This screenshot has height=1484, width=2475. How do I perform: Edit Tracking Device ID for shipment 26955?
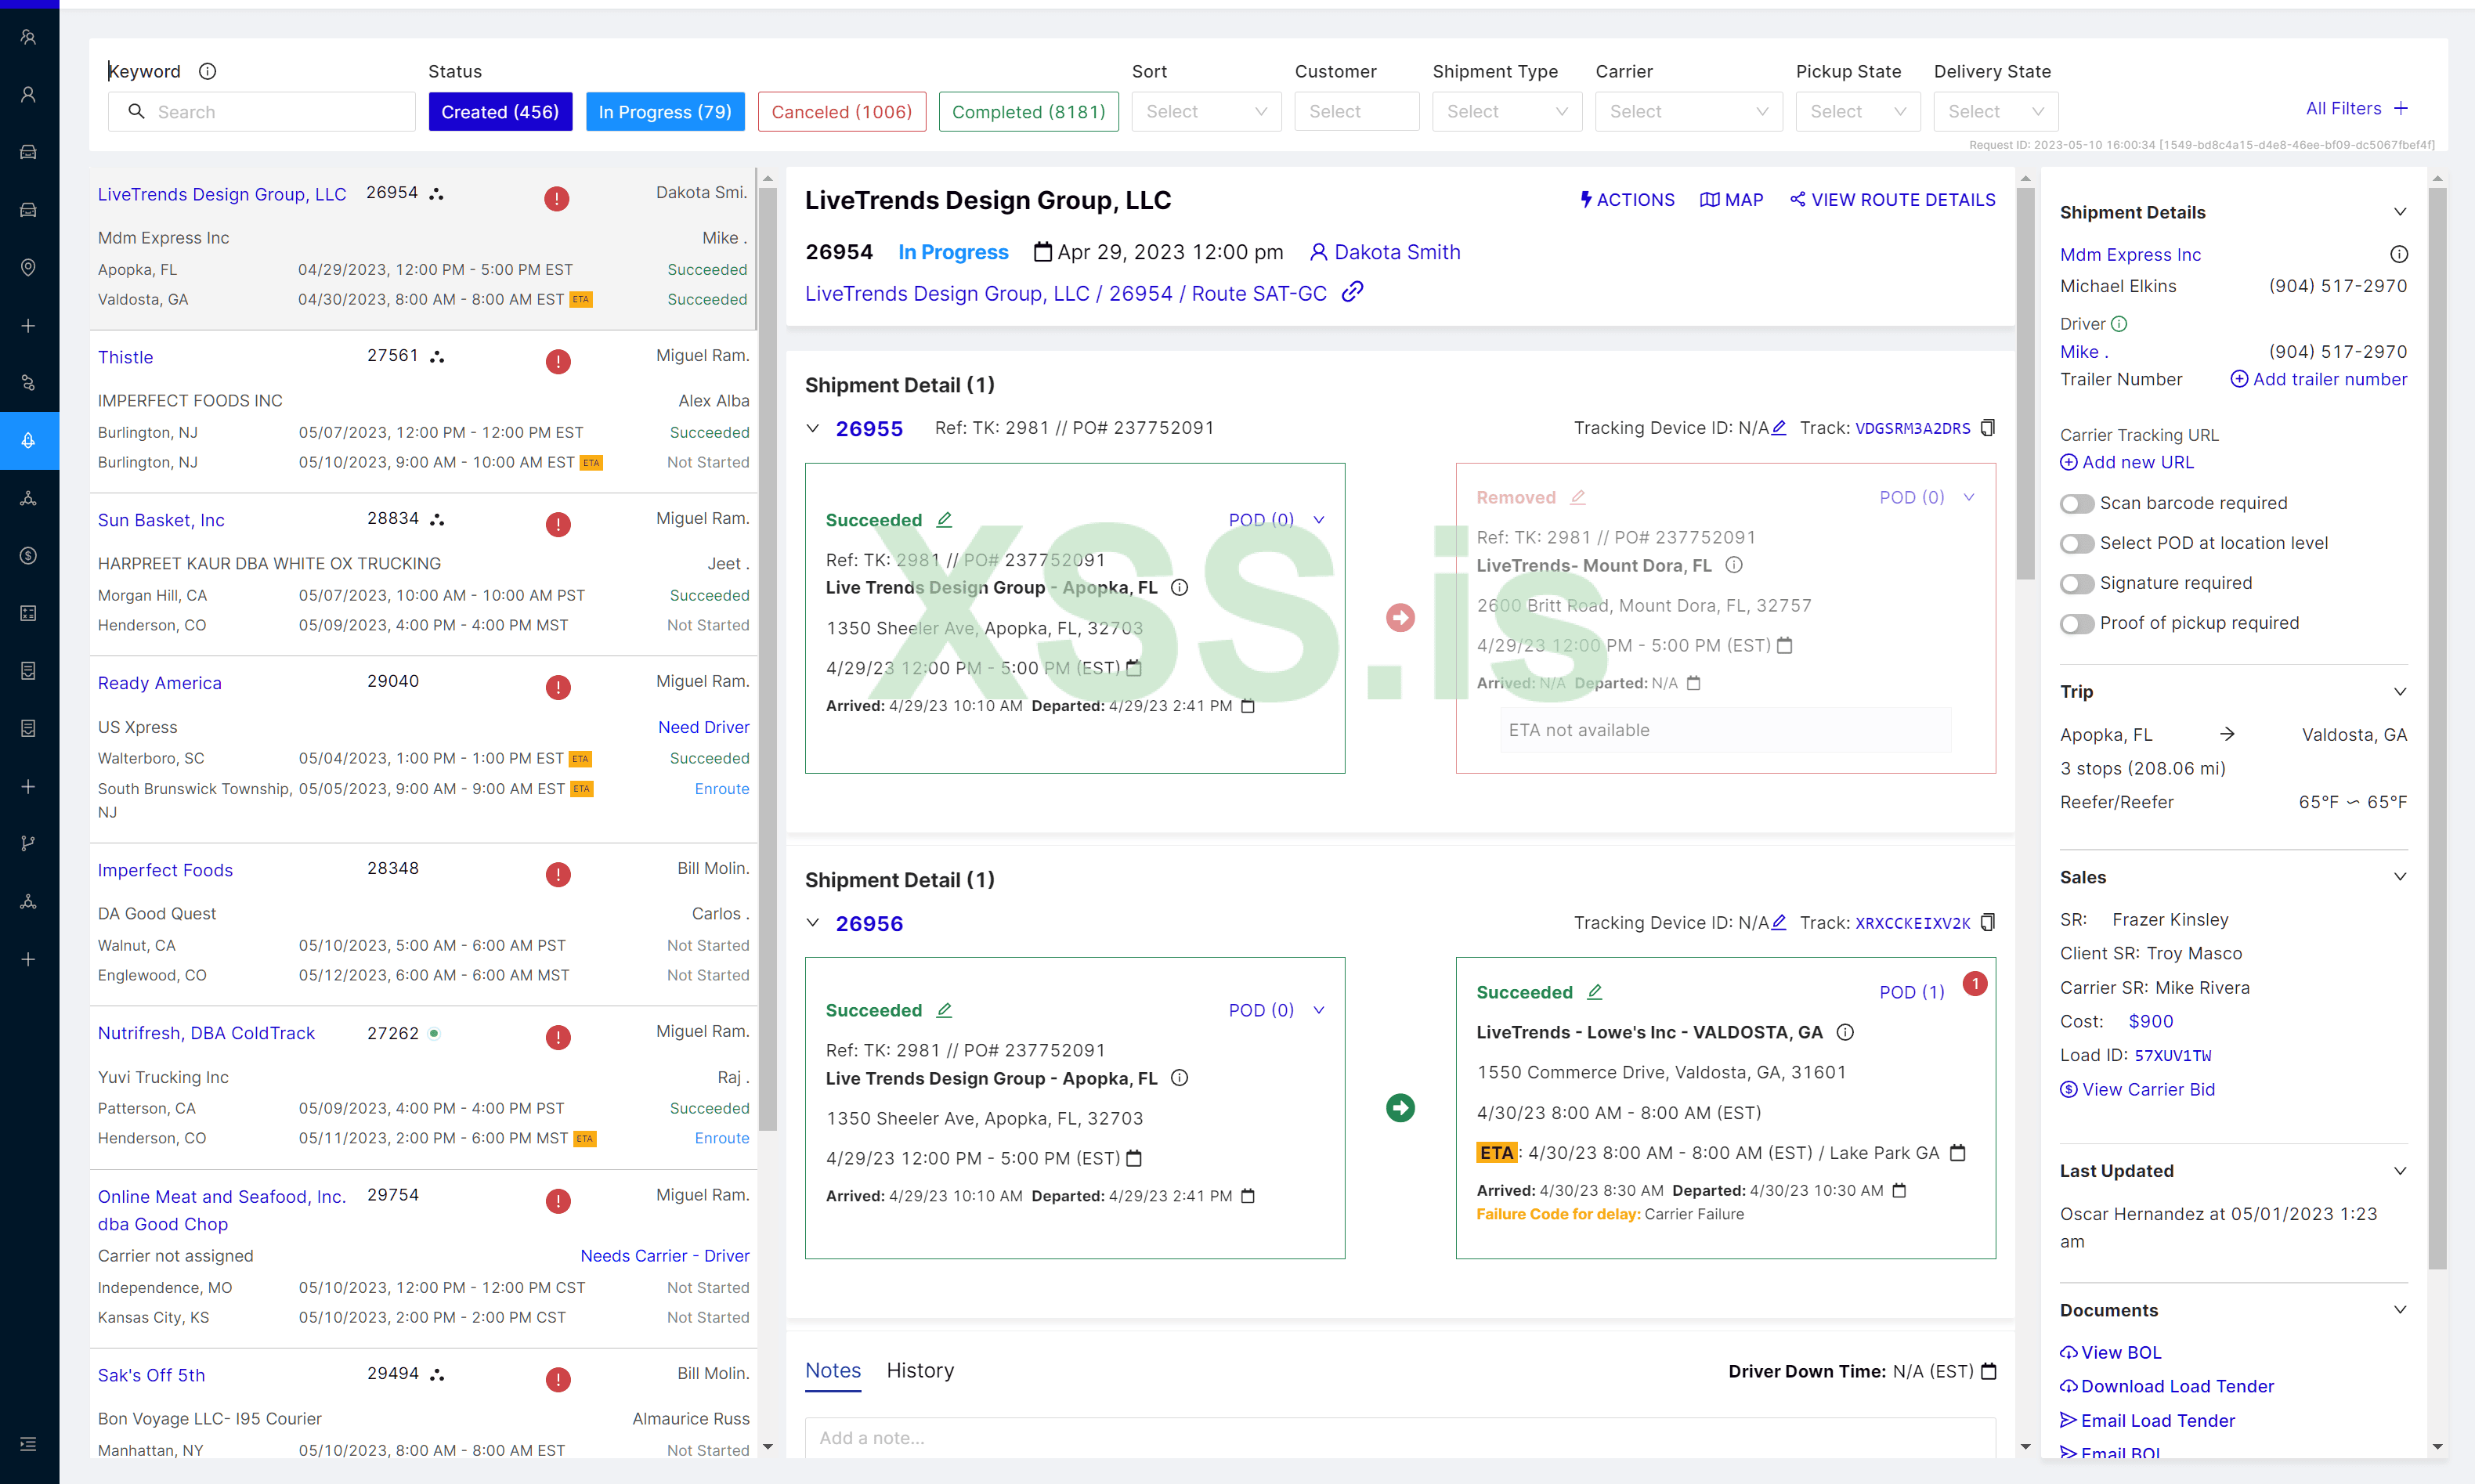coord(1779,428)
